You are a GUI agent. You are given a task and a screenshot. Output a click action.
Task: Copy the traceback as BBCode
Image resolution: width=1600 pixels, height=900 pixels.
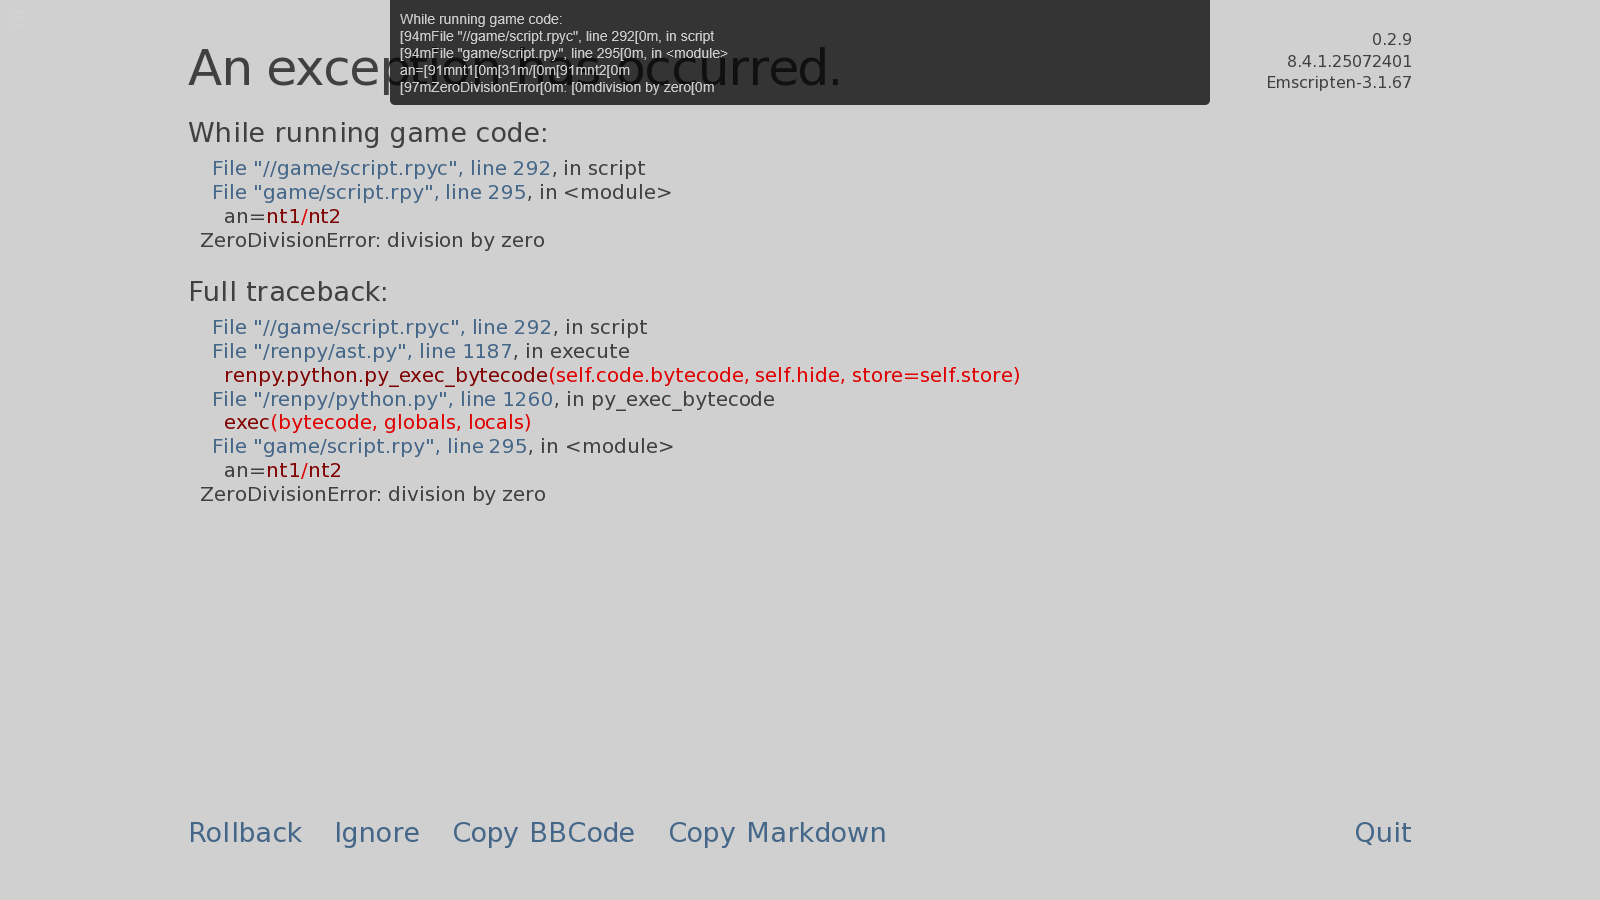(x=543, y=833)
